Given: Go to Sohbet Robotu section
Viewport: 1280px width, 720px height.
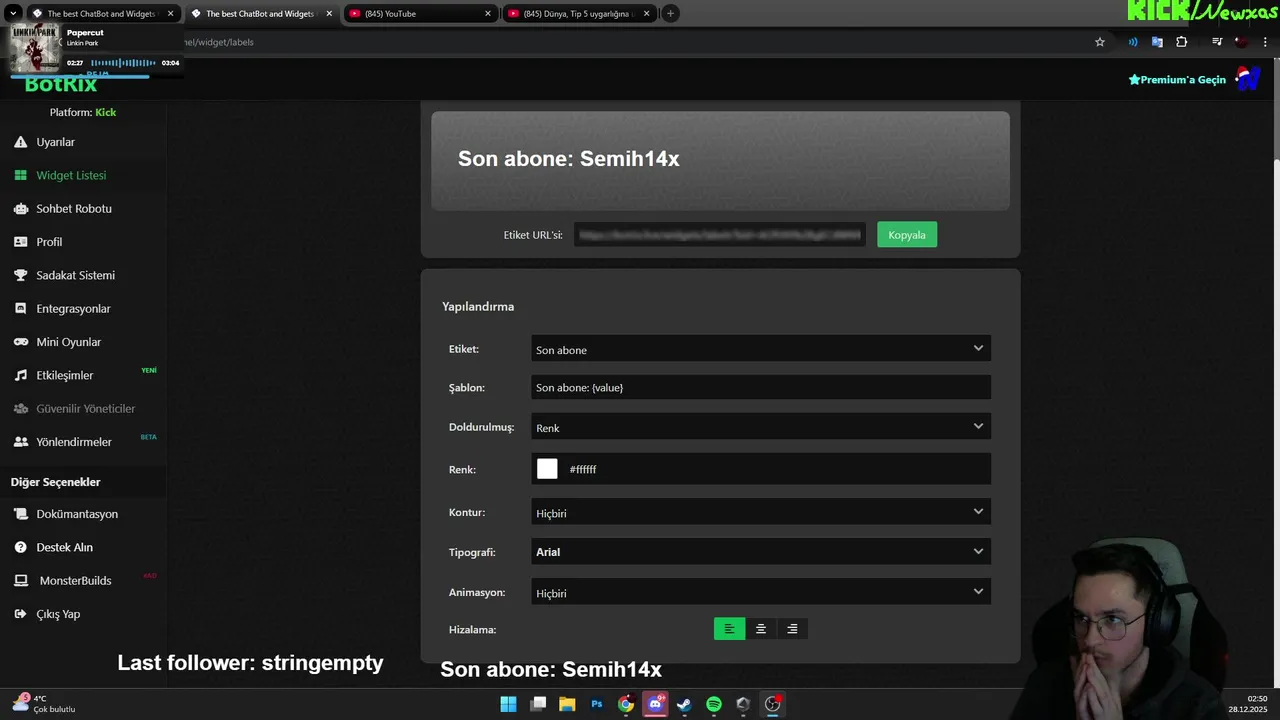Looking at the screenshot, I should tap(74, 209).
